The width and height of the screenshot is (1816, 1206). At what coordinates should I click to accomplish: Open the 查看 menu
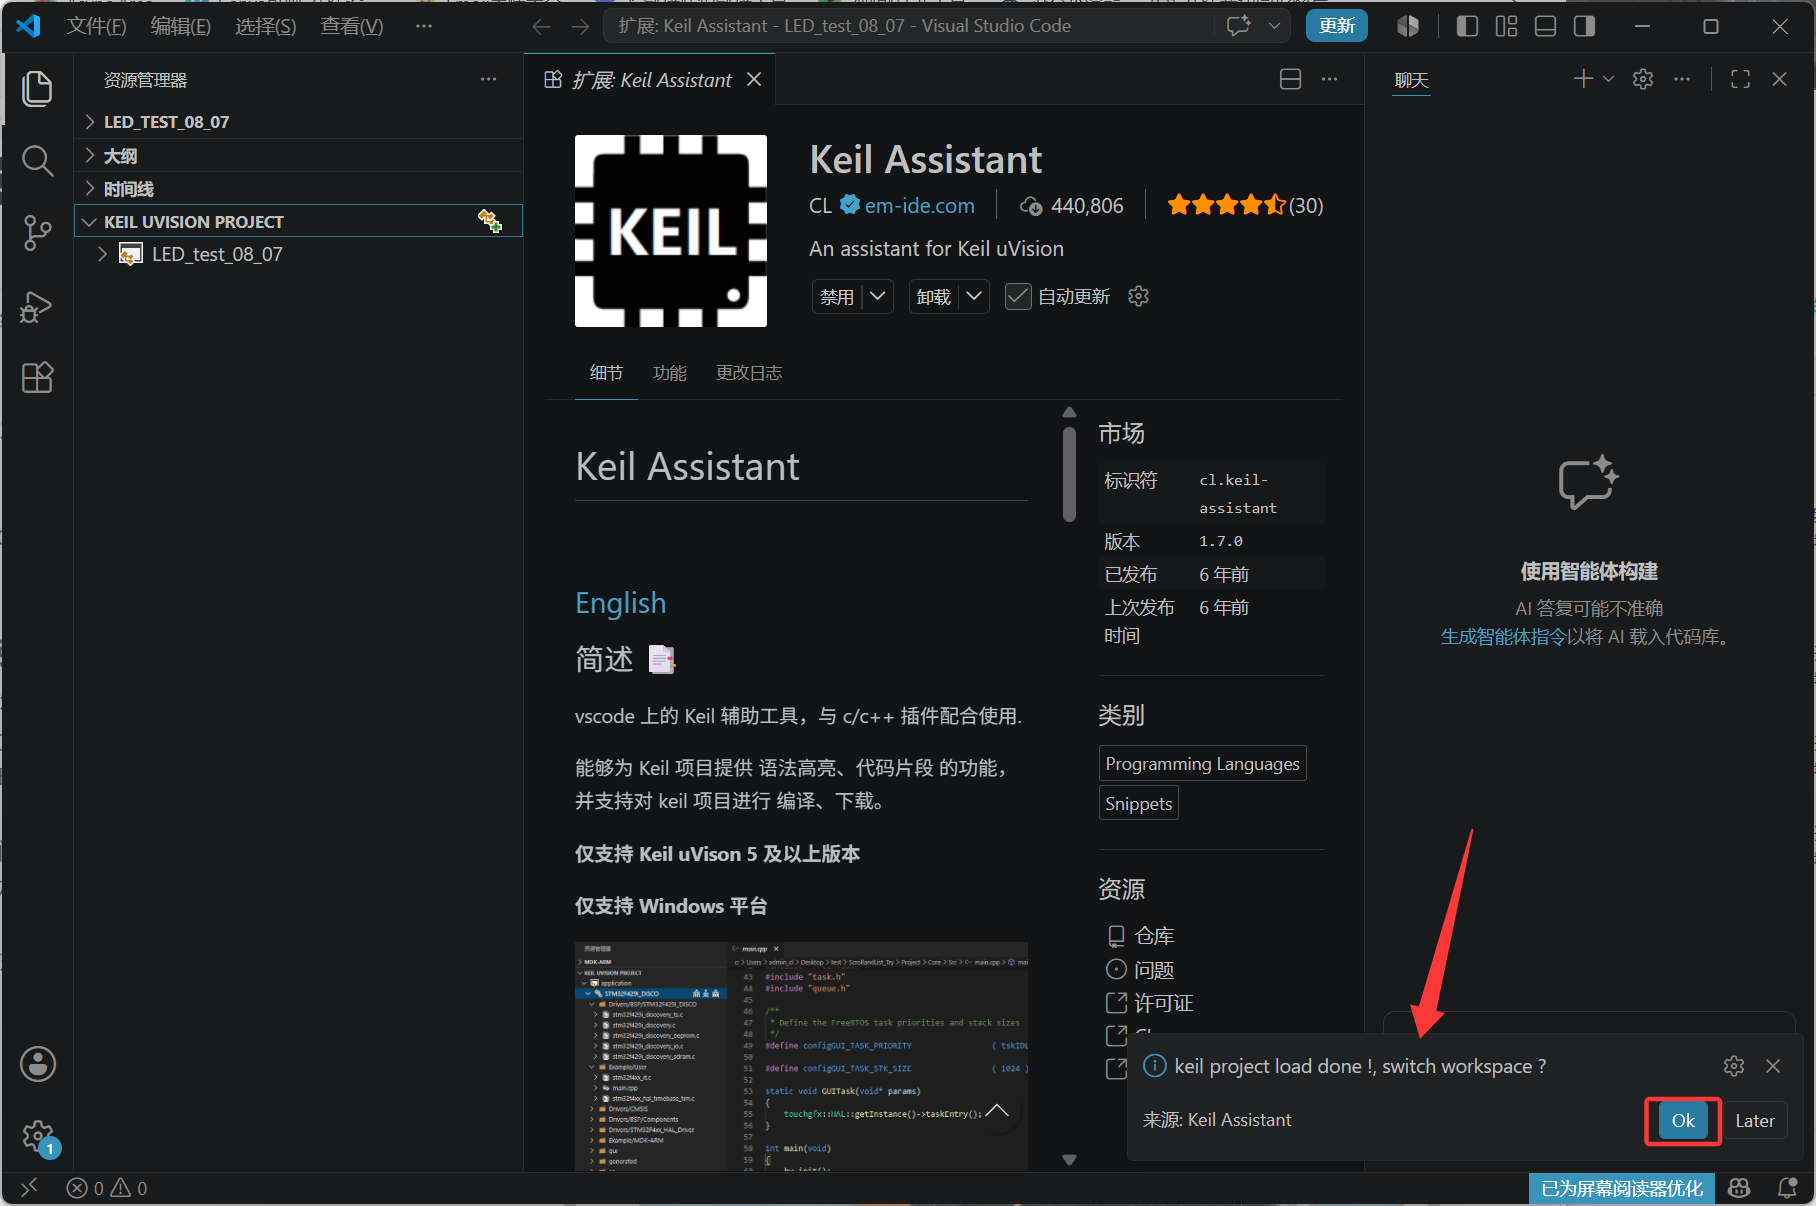[351, 26]
